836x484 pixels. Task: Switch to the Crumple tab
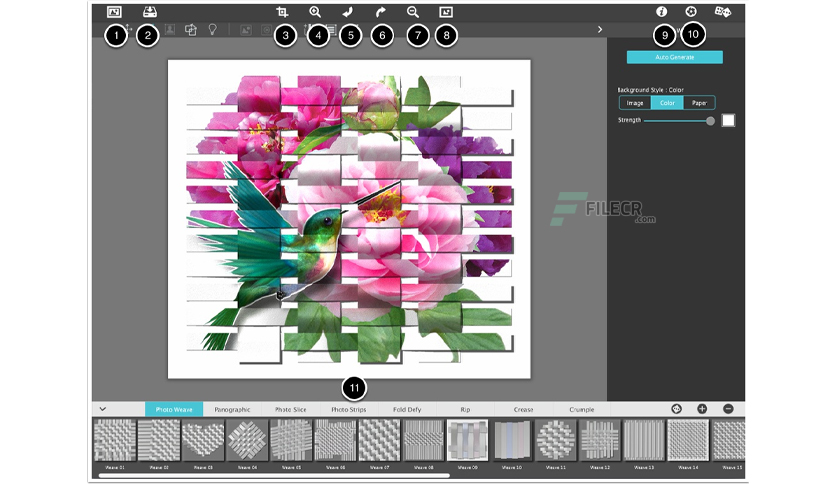(x=582, y=409)
